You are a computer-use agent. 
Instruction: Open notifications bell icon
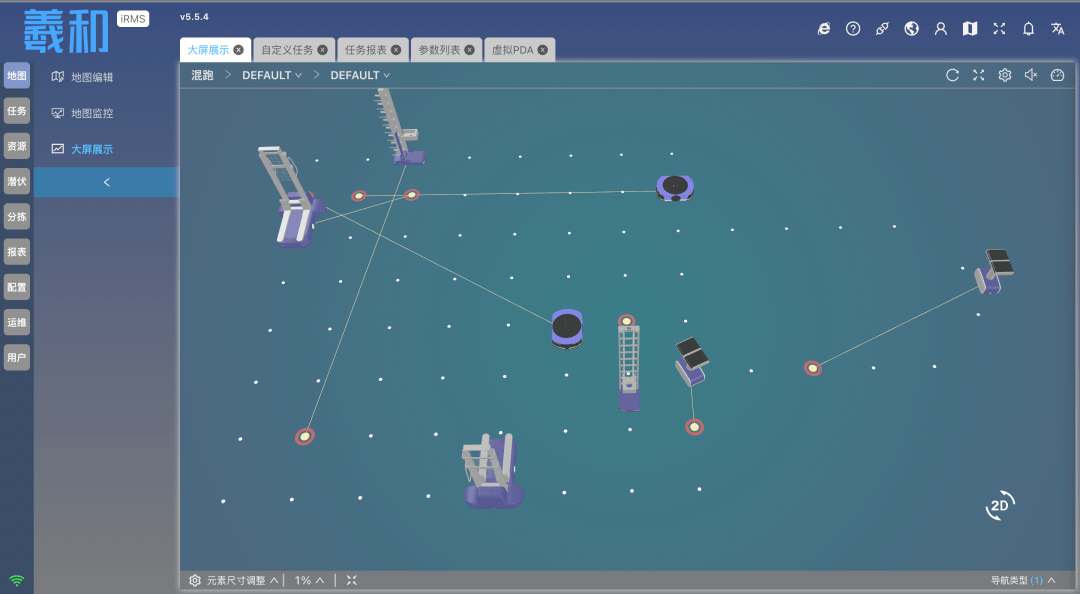coord(1028,28)
